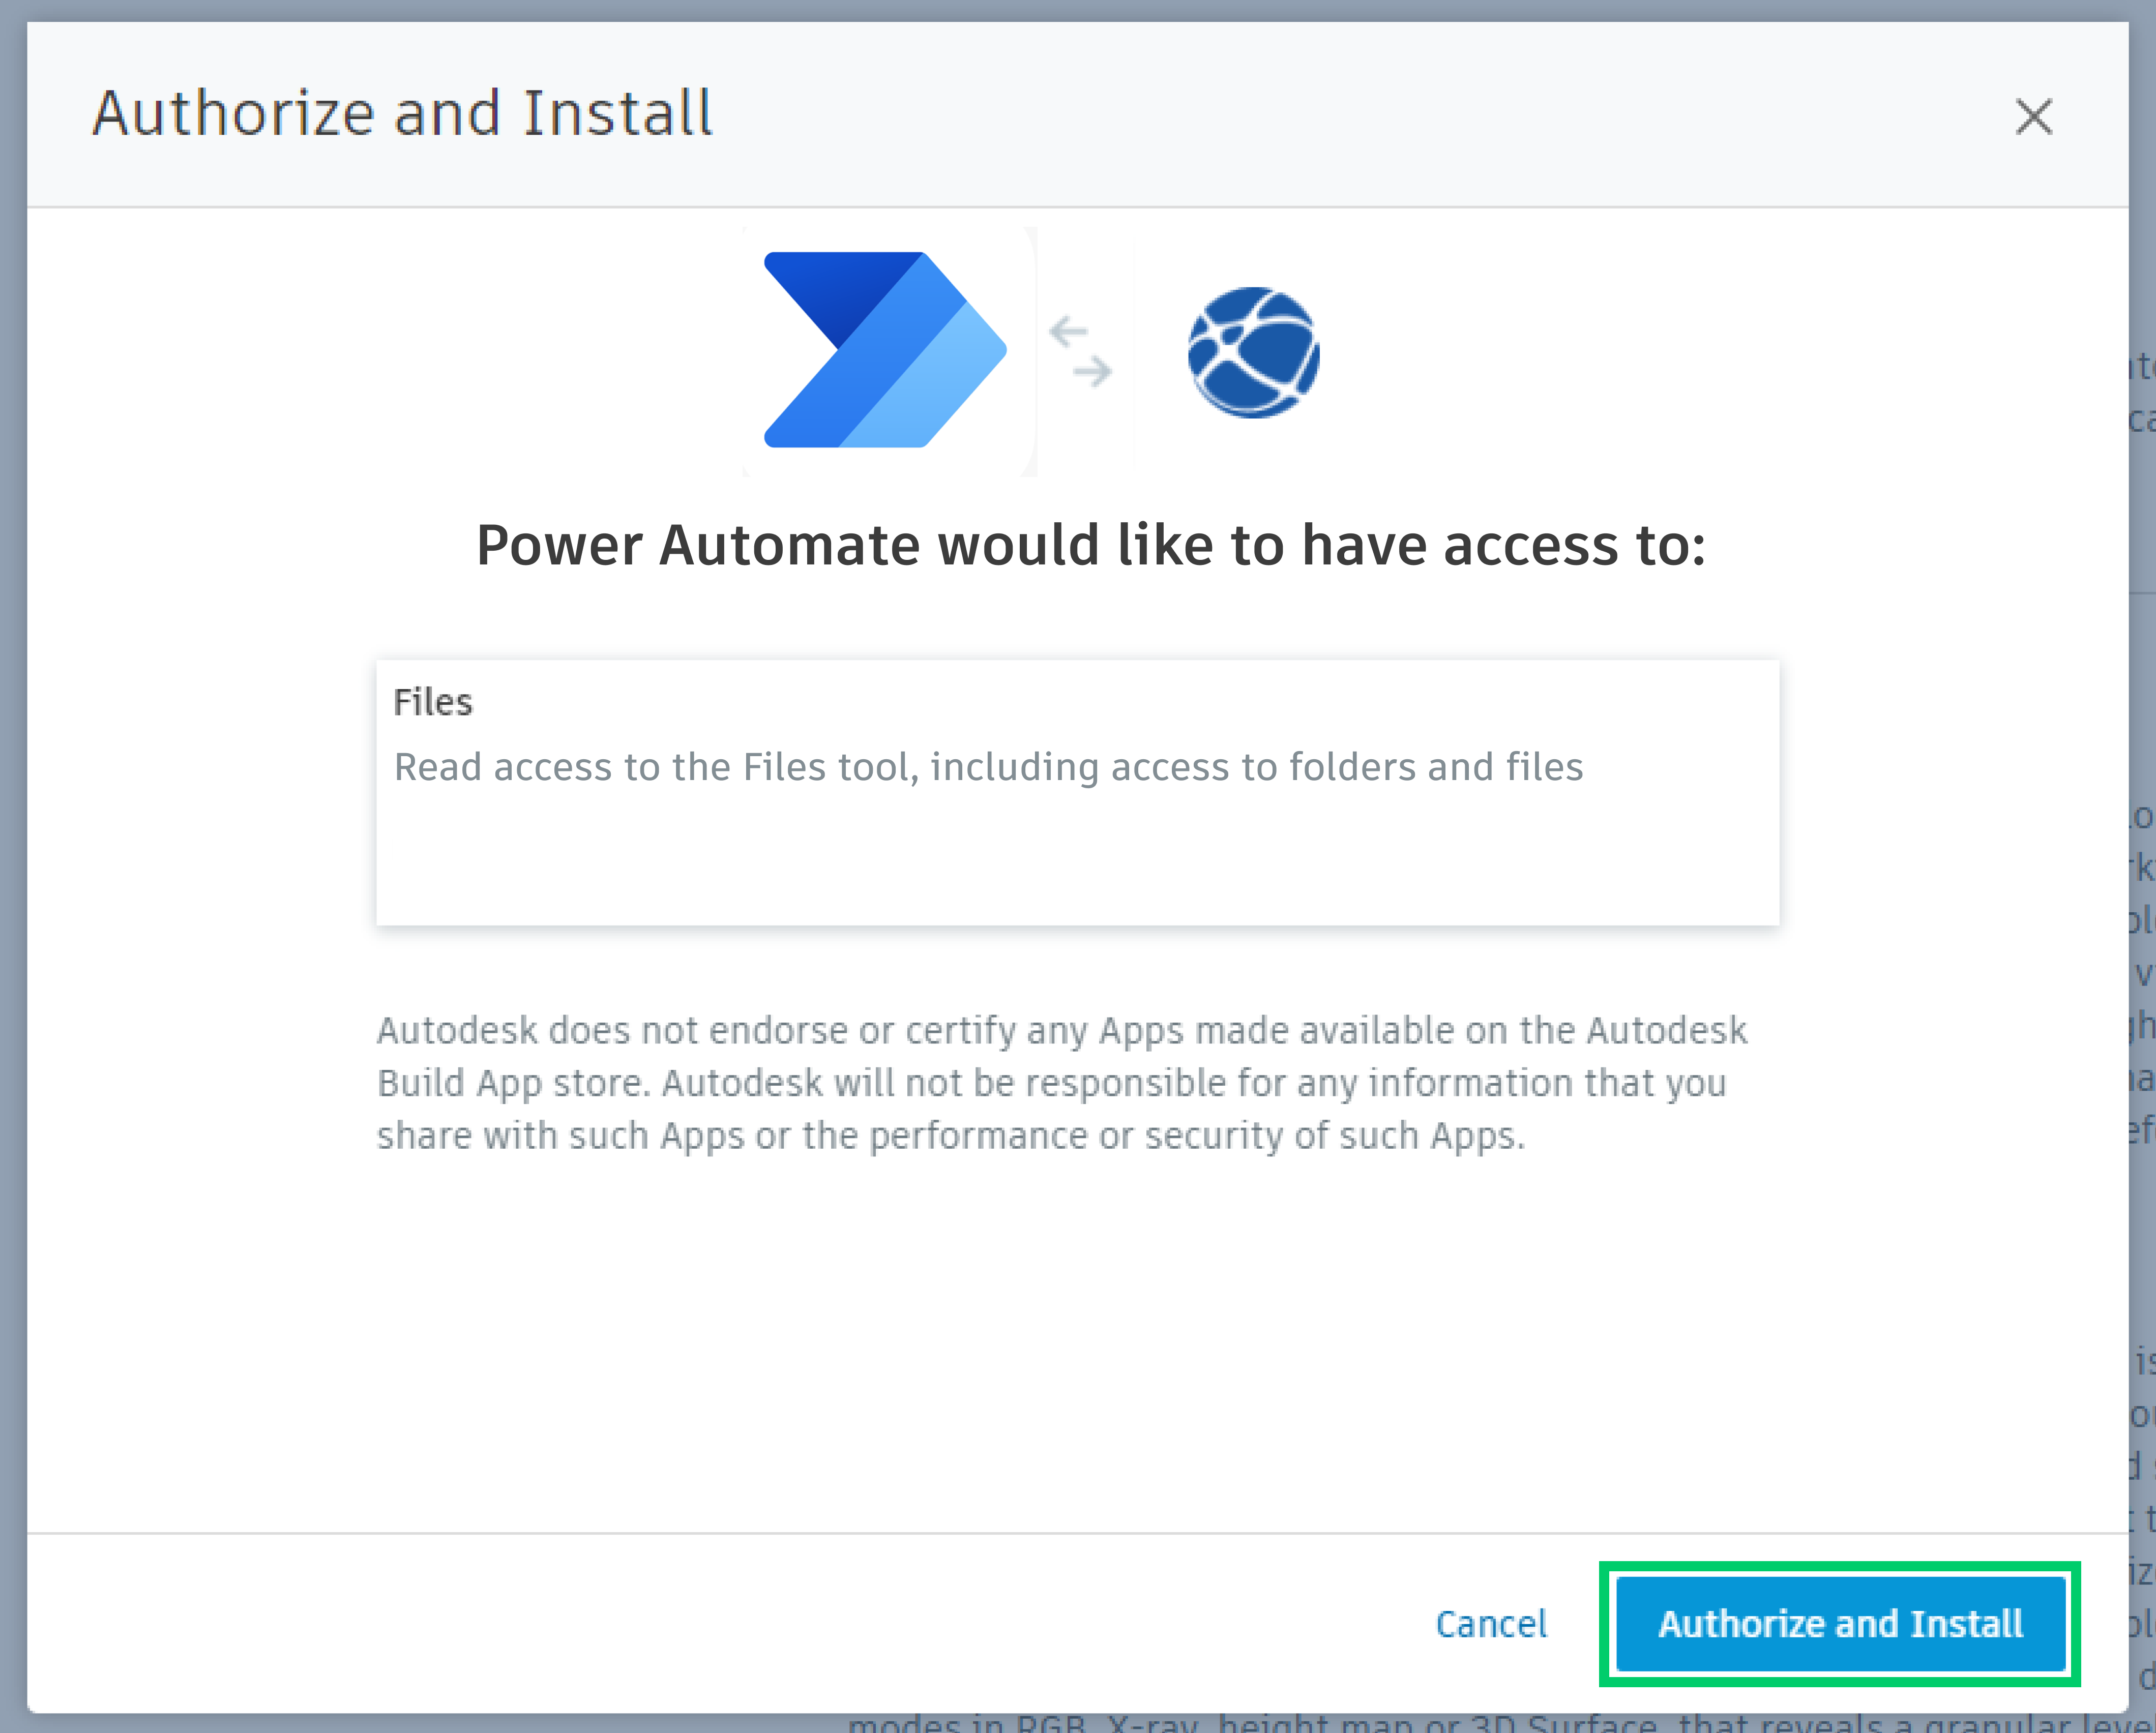Click the two-way arrows icon between logos
This screenshot has width=2156, height=1733.
[1081, 352]
